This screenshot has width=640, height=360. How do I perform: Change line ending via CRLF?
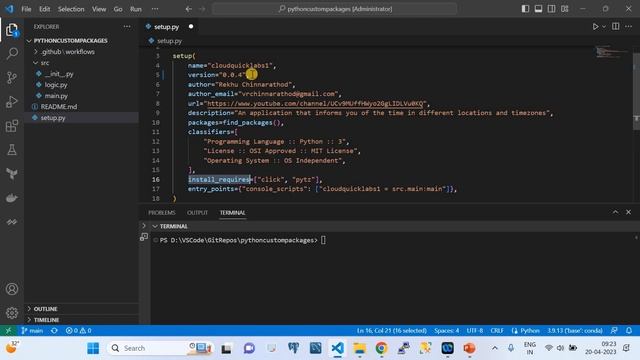pos(497,331)
